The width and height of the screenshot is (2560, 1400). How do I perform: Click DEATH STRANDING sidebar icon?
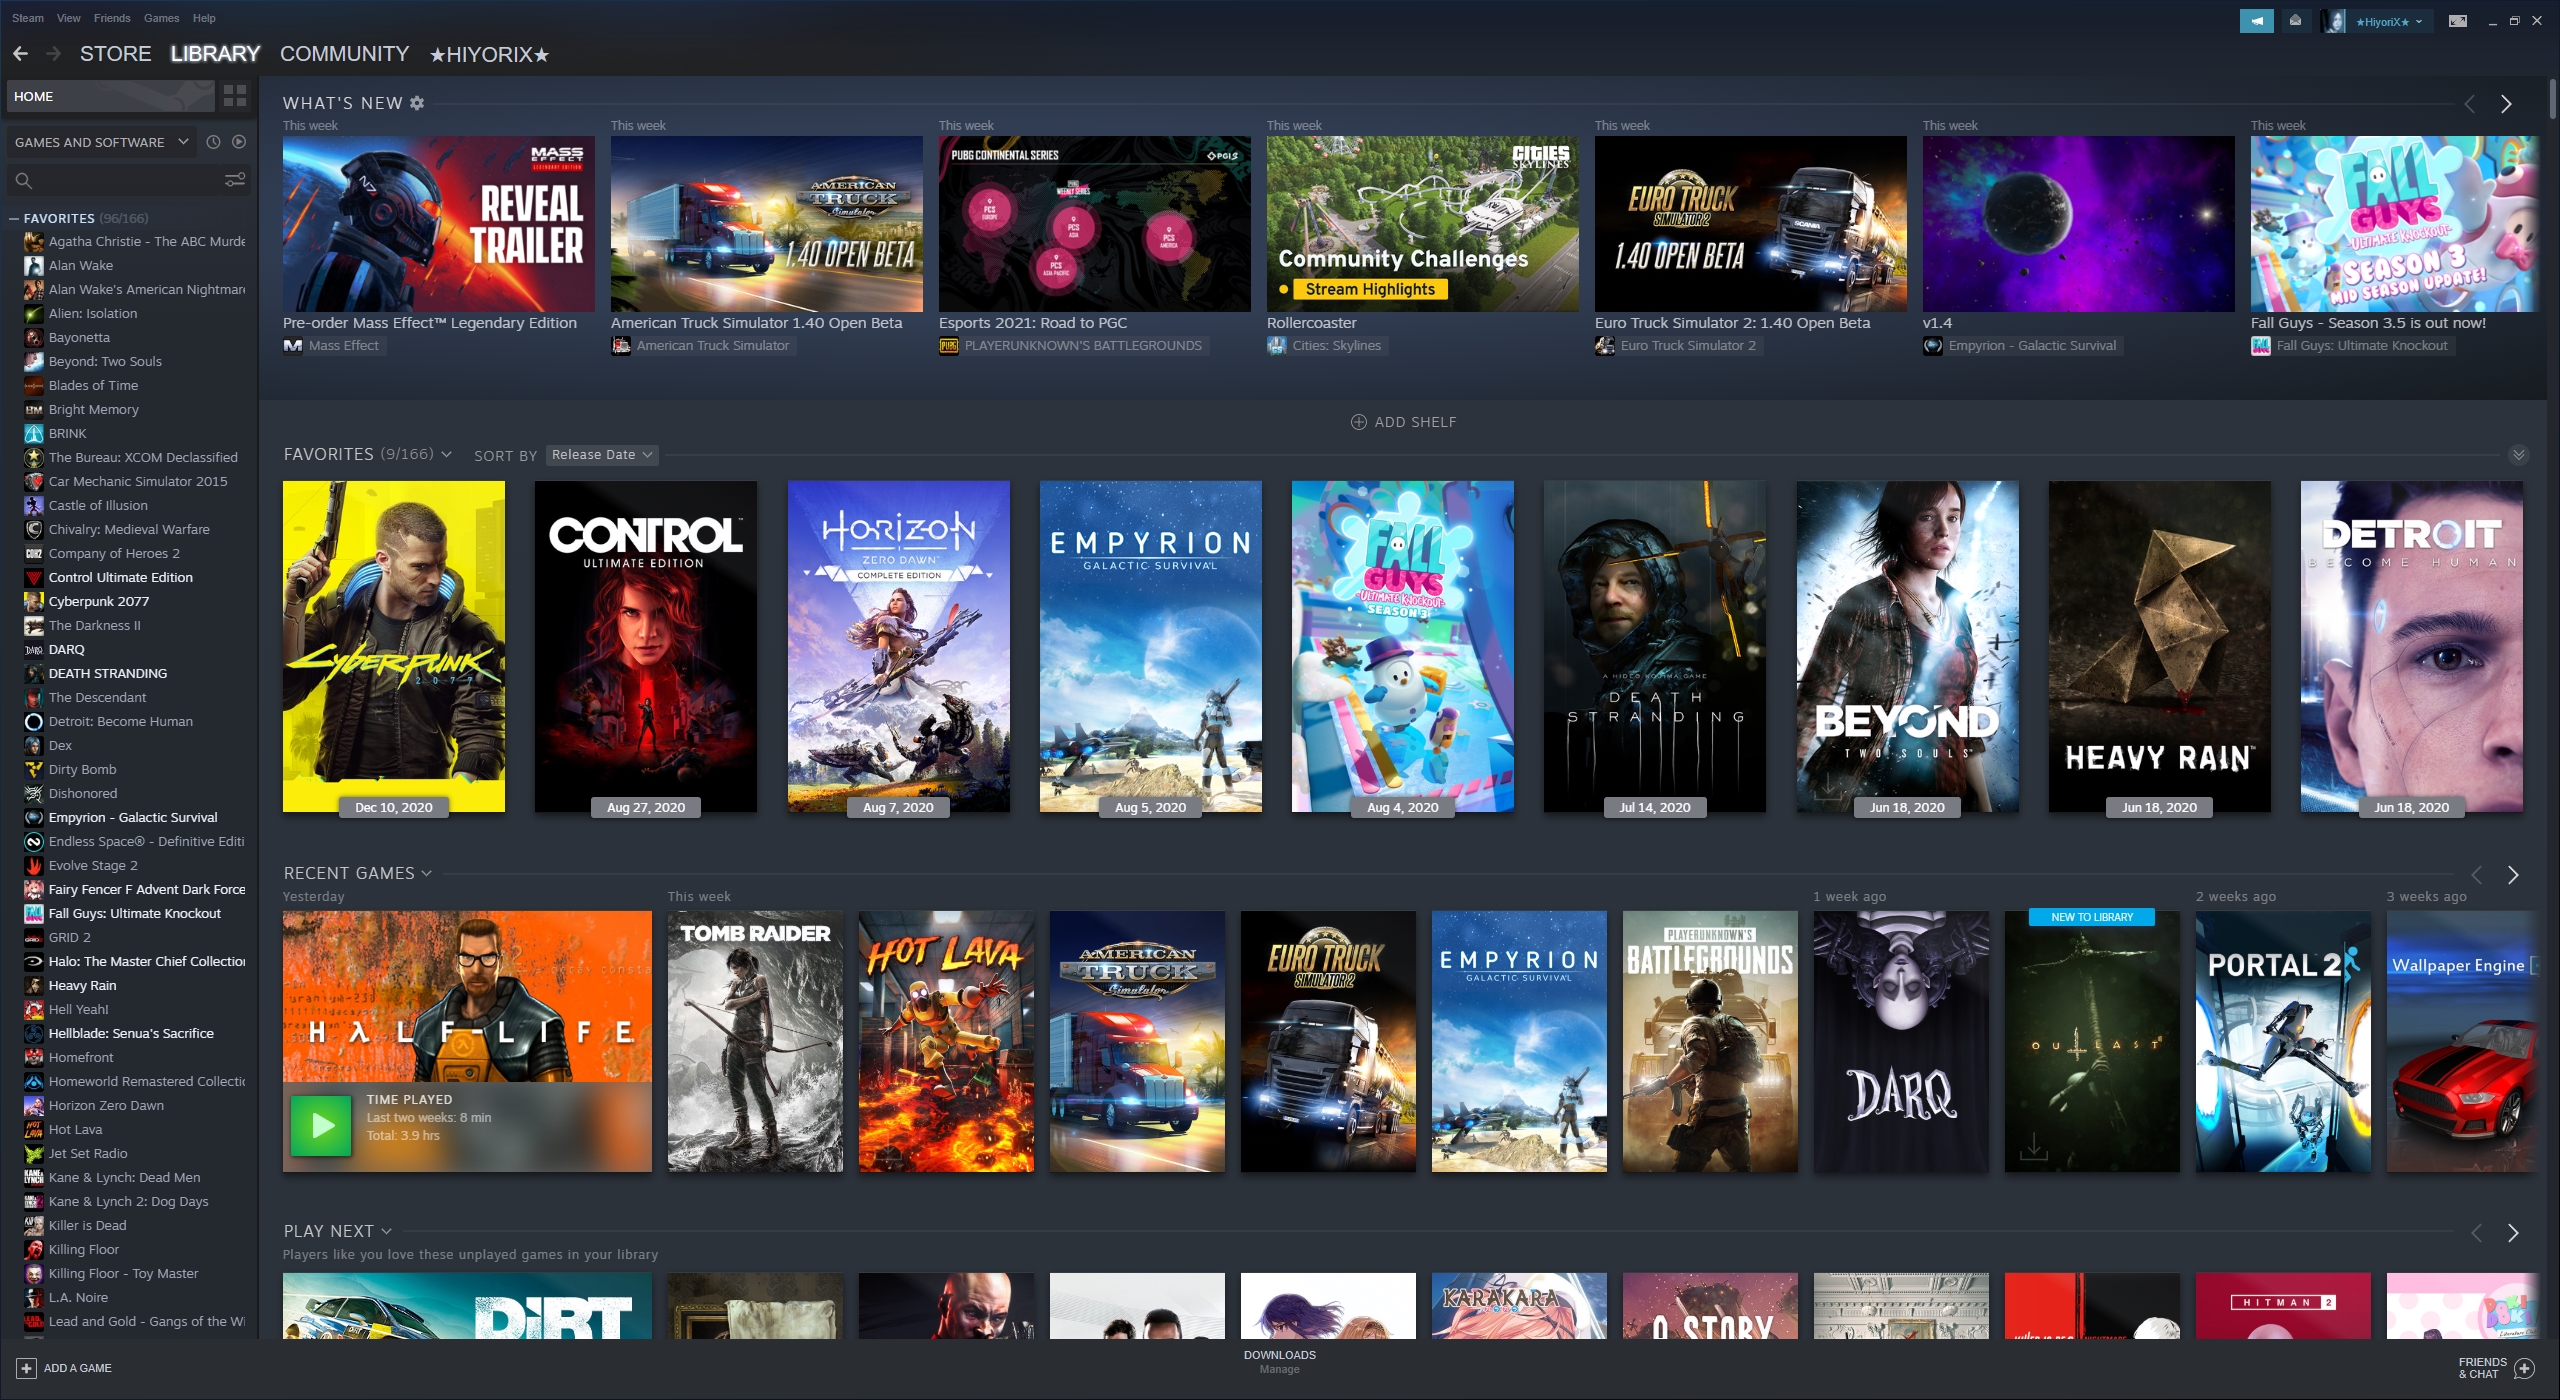click(x=33, y=673)
